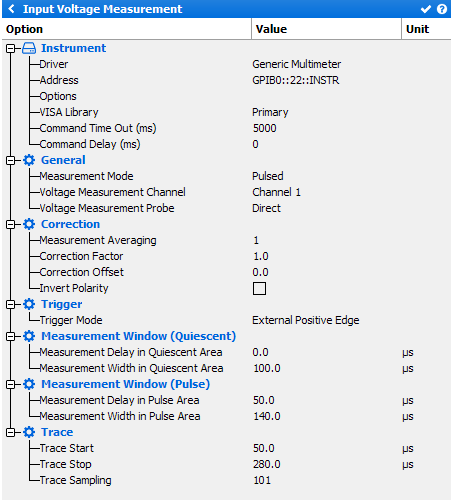This screenshot has height=500, width=452.
Task: Click the Correction section gear icon
Action: point(29,224)
